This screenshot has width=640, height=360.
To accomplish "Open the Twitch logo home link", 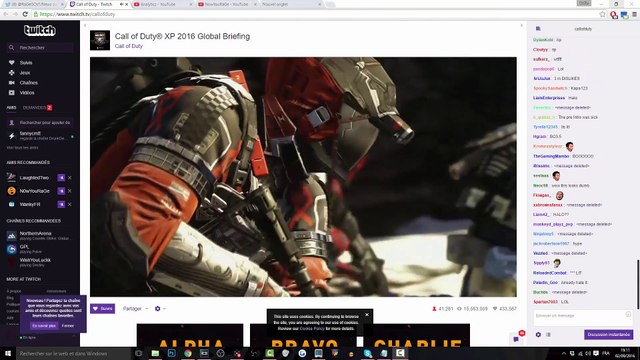I will pos(40,31).
